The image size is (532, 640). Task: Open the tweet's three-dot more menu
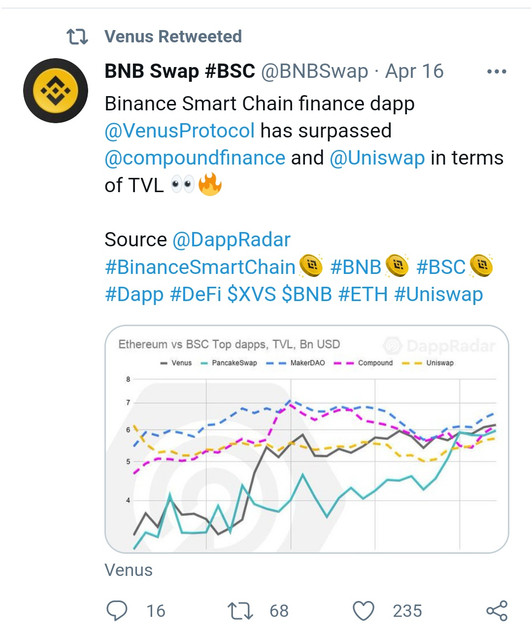tap(496, 71)
